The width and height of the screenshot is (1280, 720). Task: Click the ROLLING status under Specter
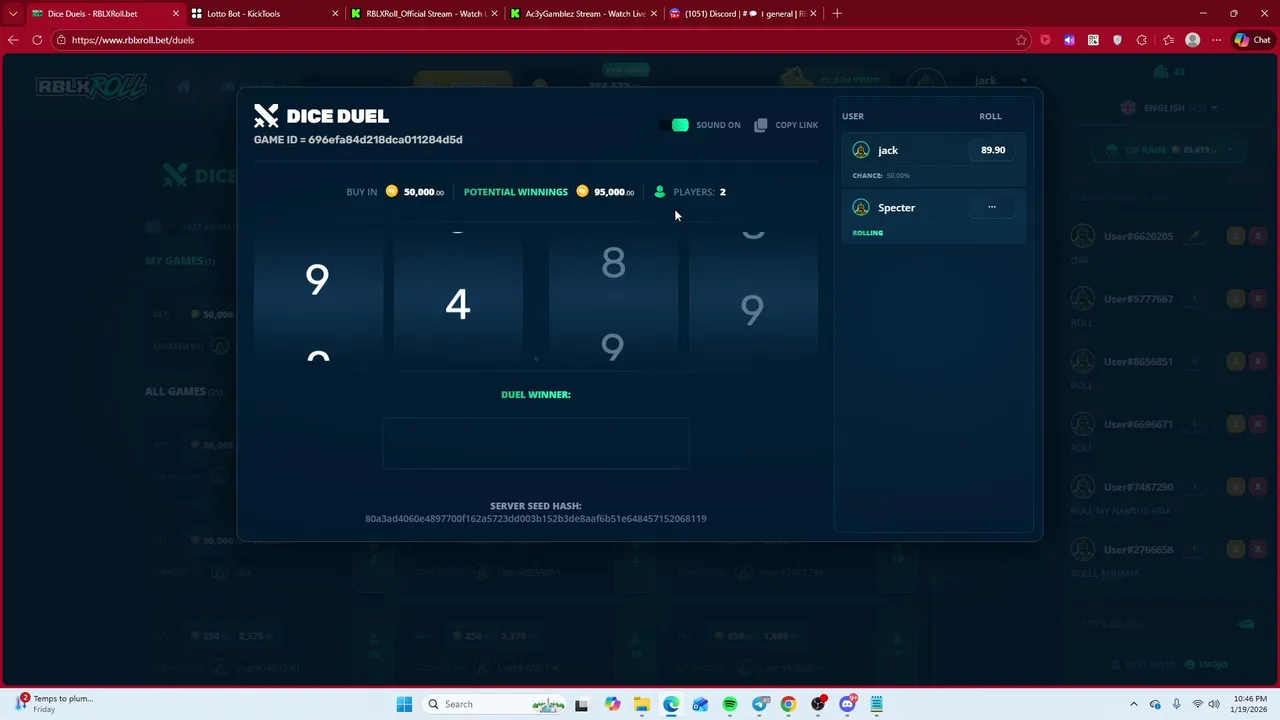[867, 233]
